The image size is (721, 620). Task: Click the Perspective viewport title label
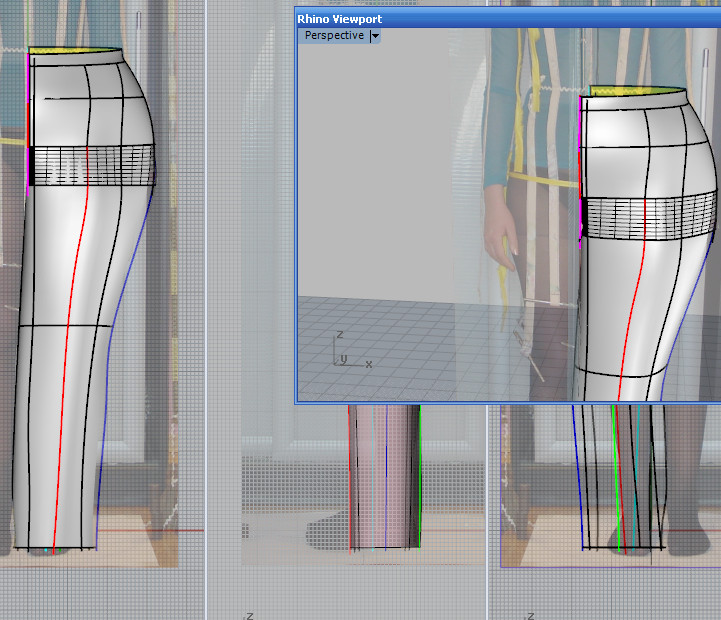pyautogui.click(x=334, y=36)
